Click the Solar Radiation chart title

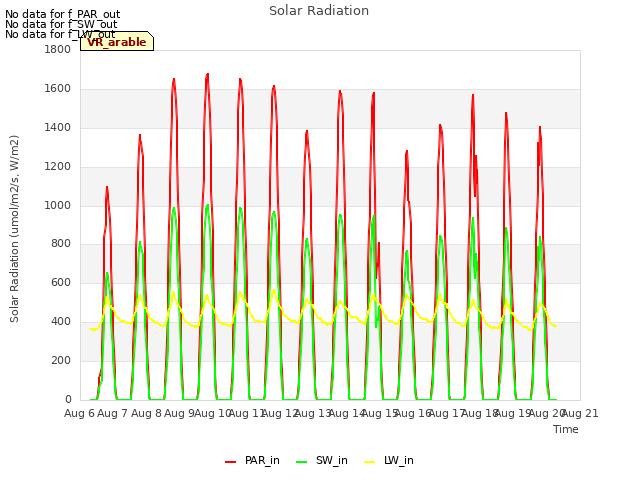tap(319, 11)
